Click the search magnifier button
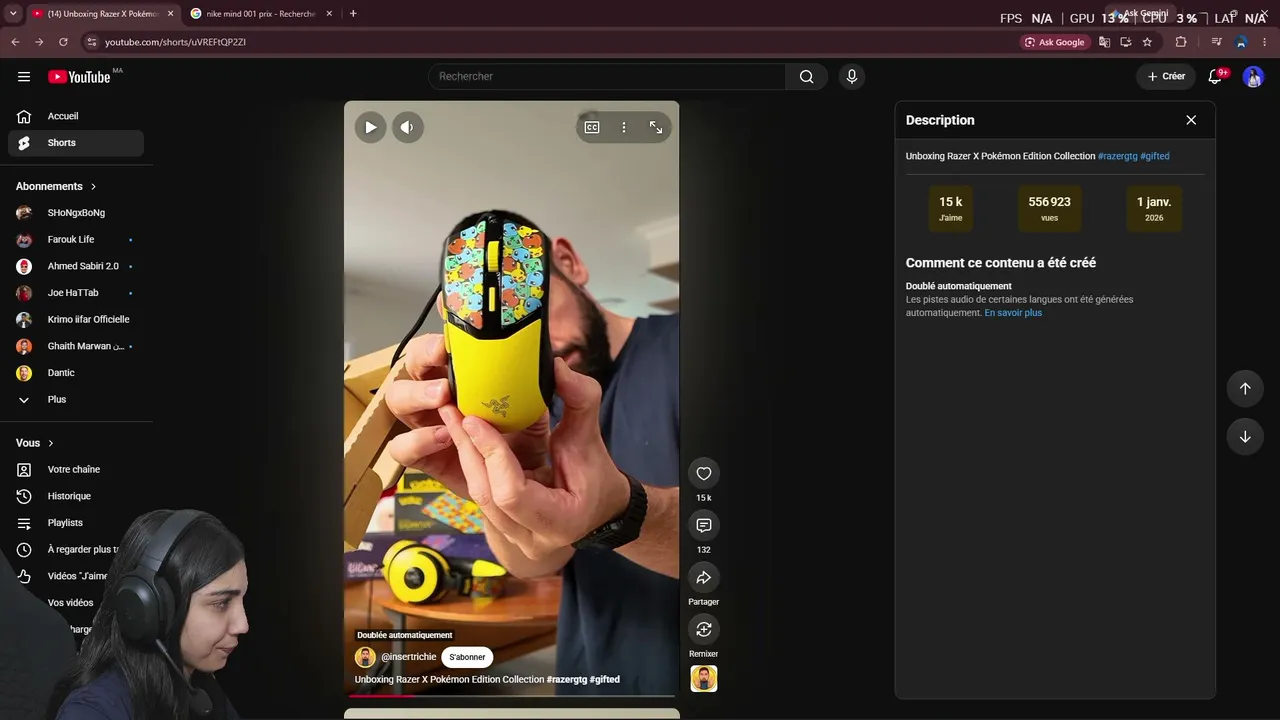This screenshot has width=1280, height=720. click(806, 77)
